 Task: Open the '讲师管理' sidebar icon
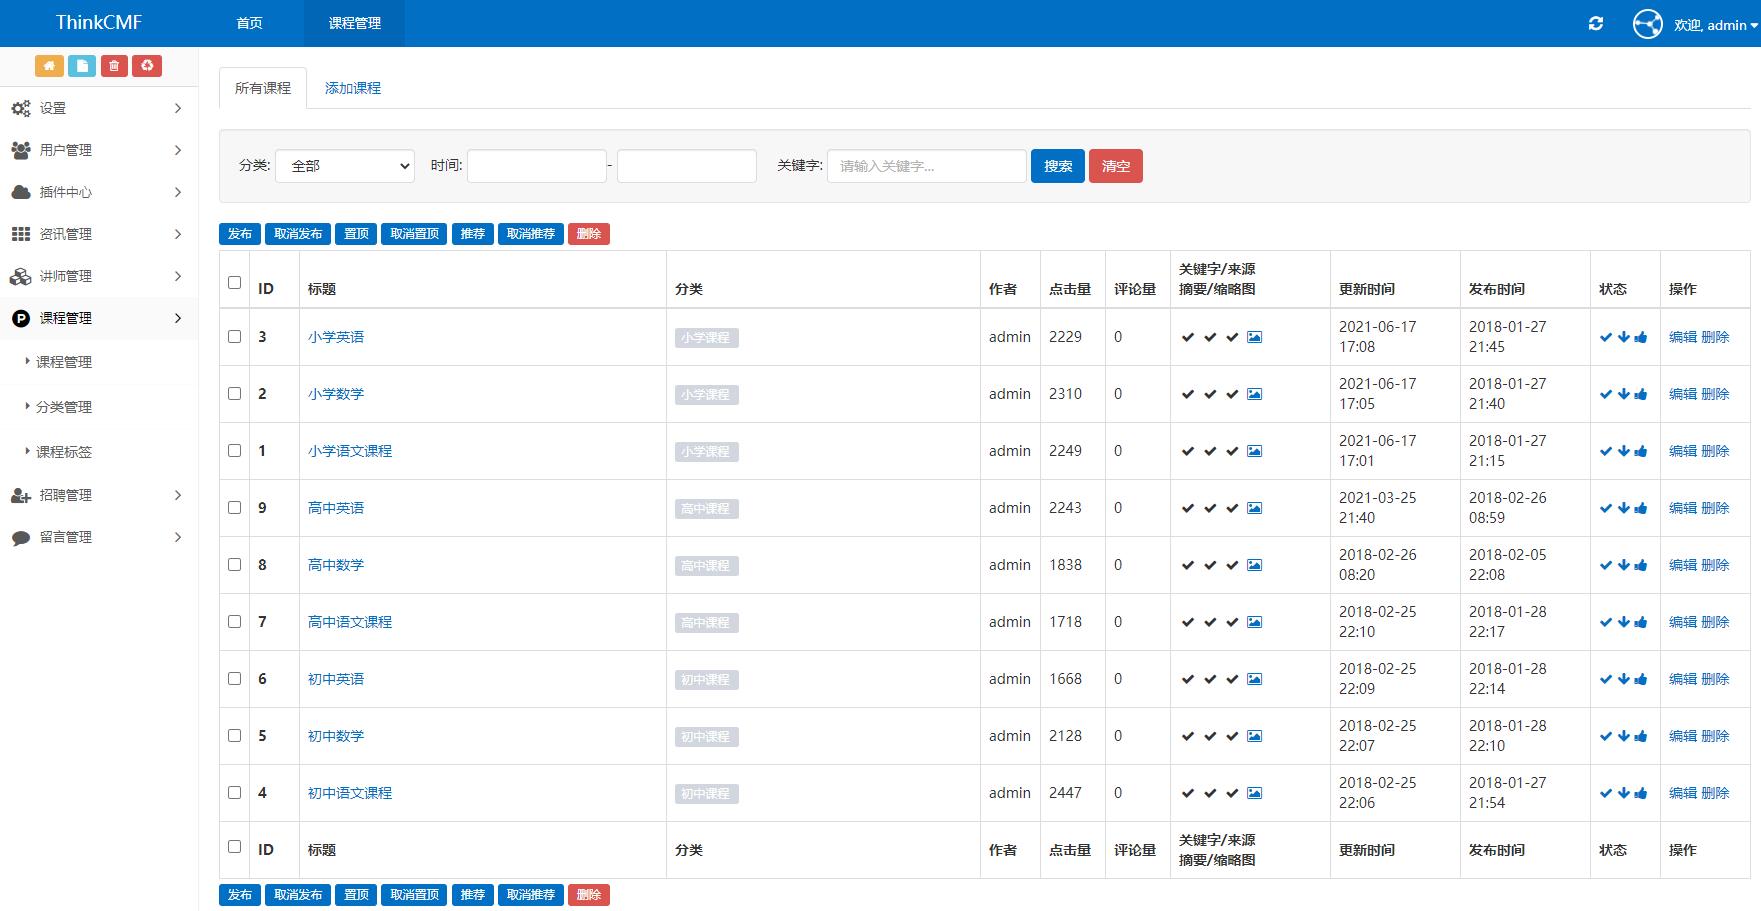(x=20, y=276)
